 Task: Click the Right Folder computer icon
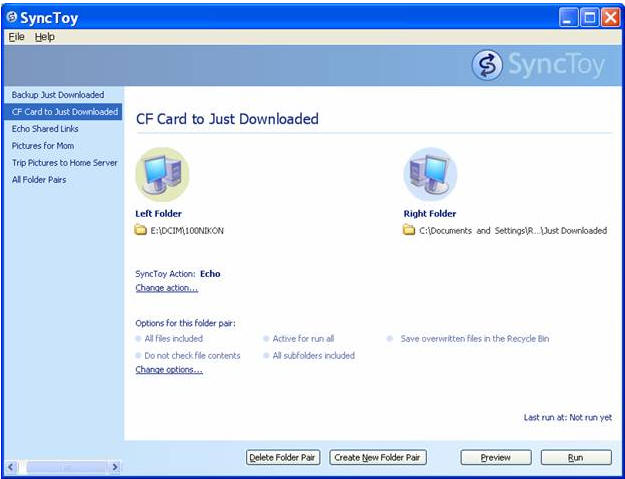[x=430, y=175]
